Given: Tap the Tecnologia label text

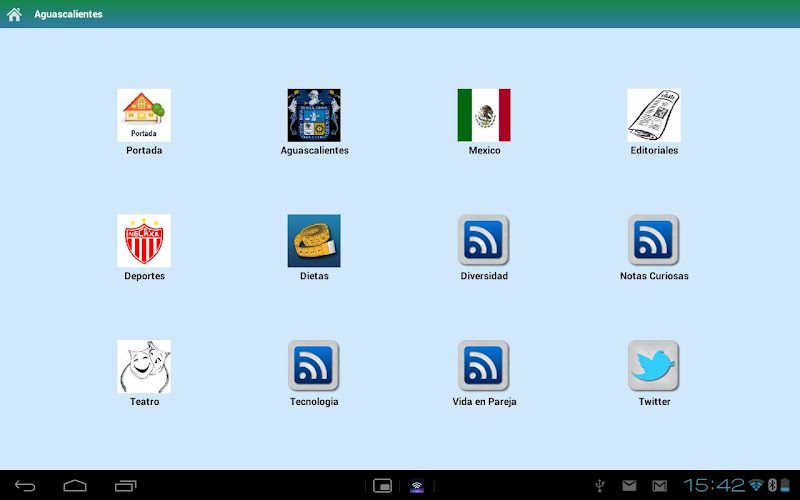Looking at the screenshot, I should pyautogui.click(x=314, y=402).
